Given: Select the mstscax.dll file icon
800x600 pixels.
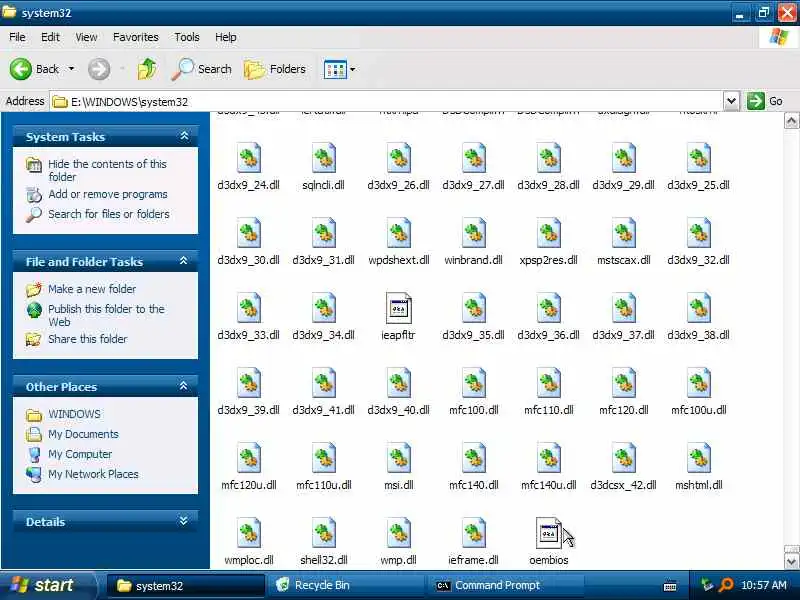Looking at the screenshot, I should coord(624,233).
